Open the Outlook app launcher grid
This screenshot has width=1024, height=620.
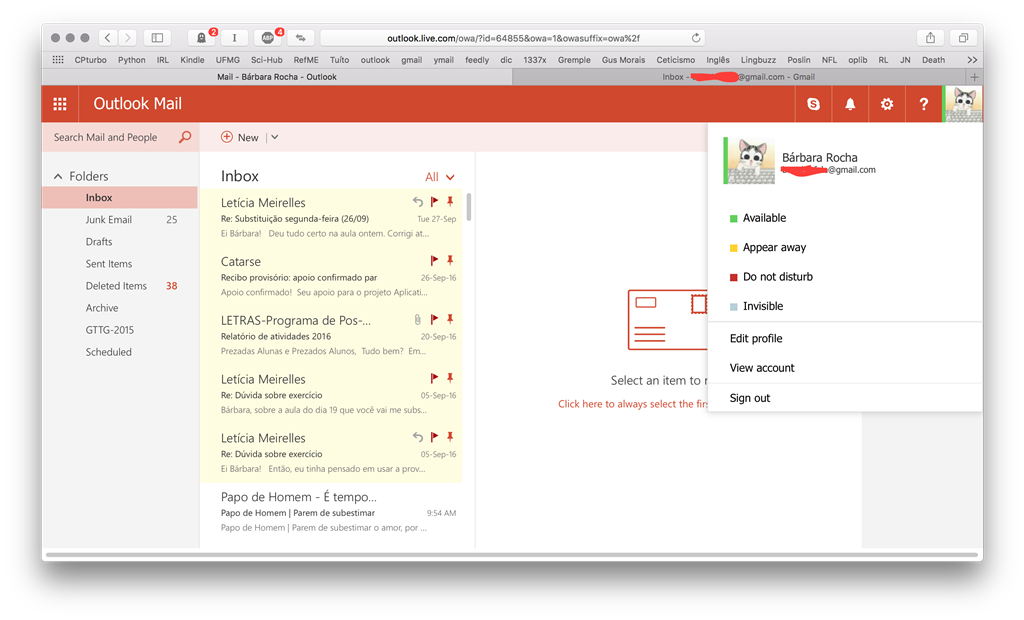point(60,104)
